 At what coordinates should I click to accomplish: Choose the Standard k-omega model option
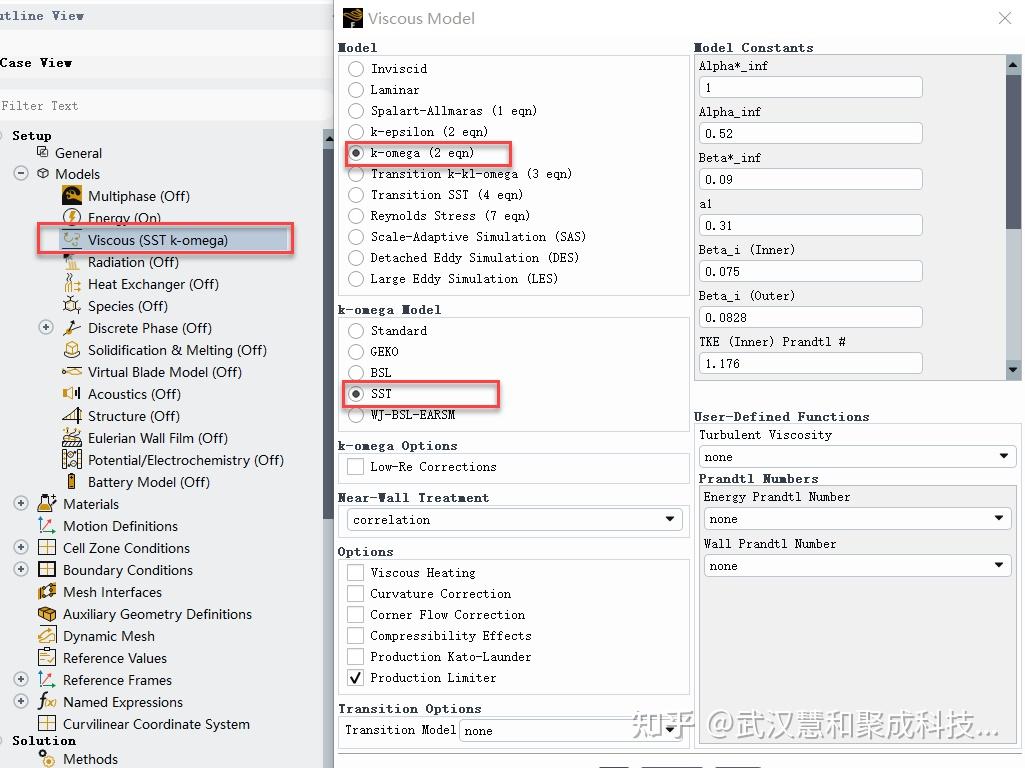356,331
